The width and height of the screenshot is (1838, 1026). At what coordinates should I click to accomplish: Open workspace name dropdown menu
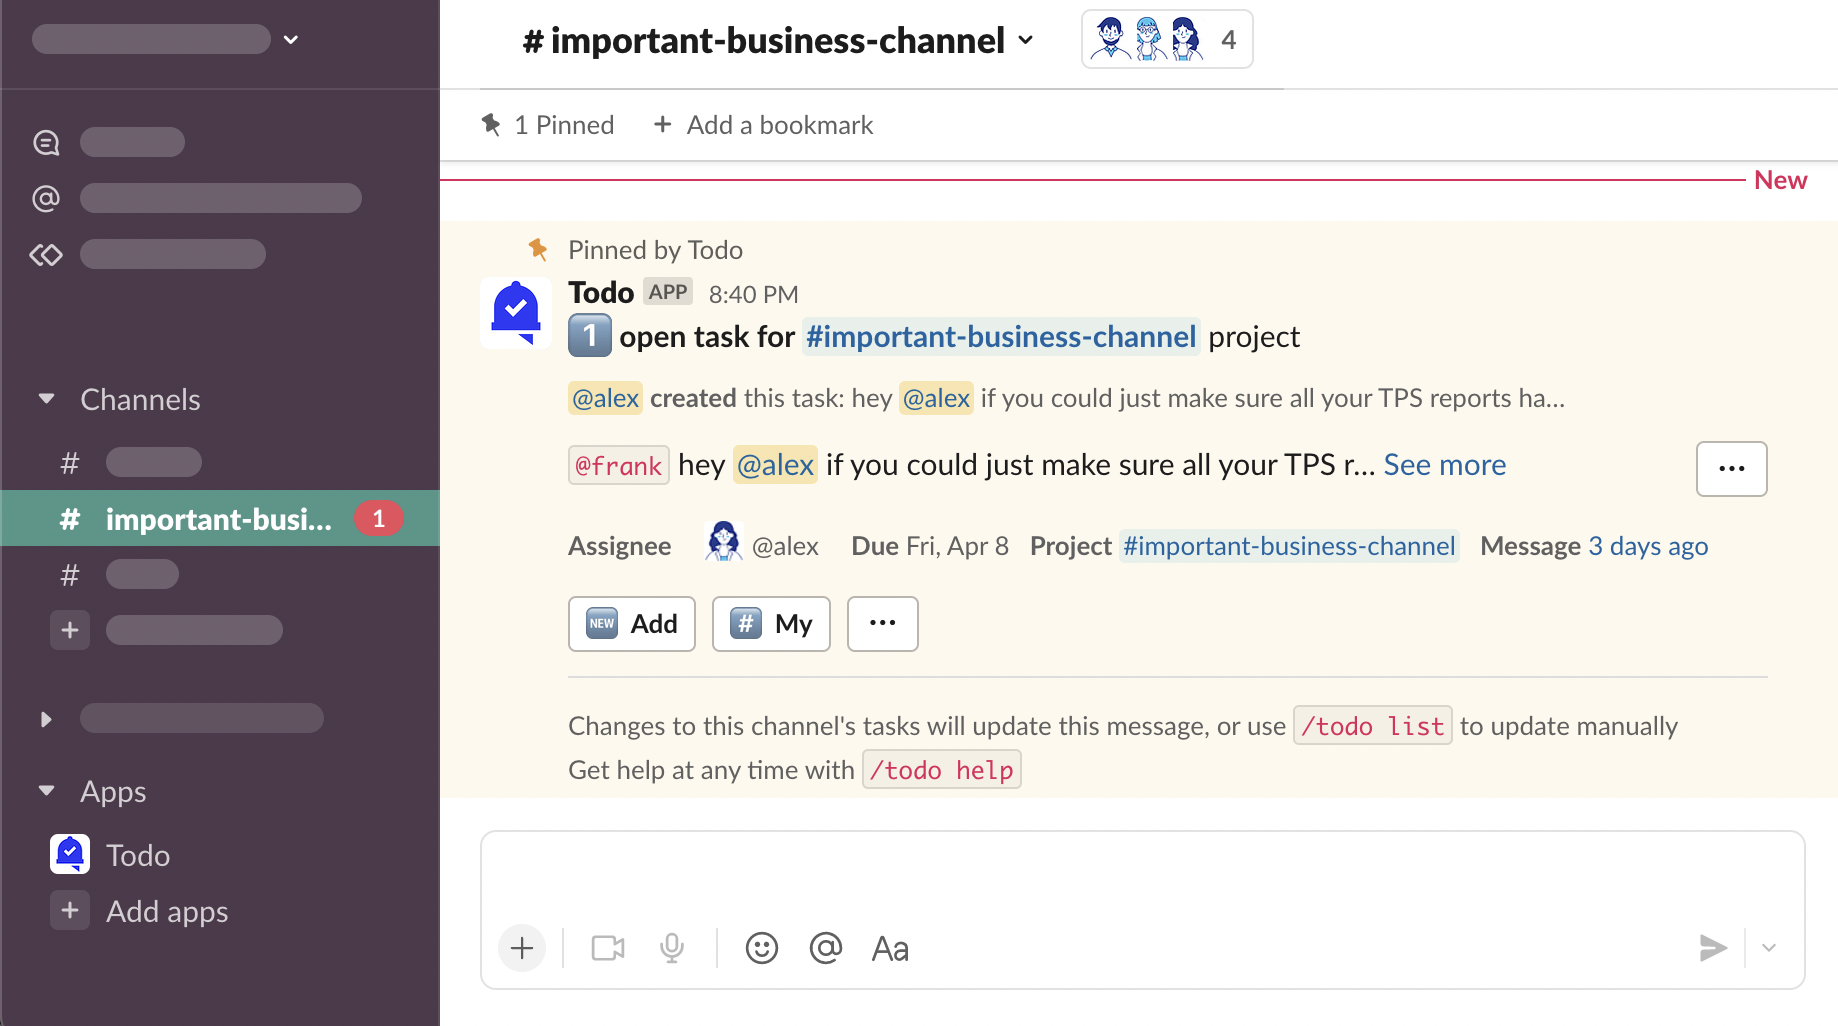[x=291, y=40]
